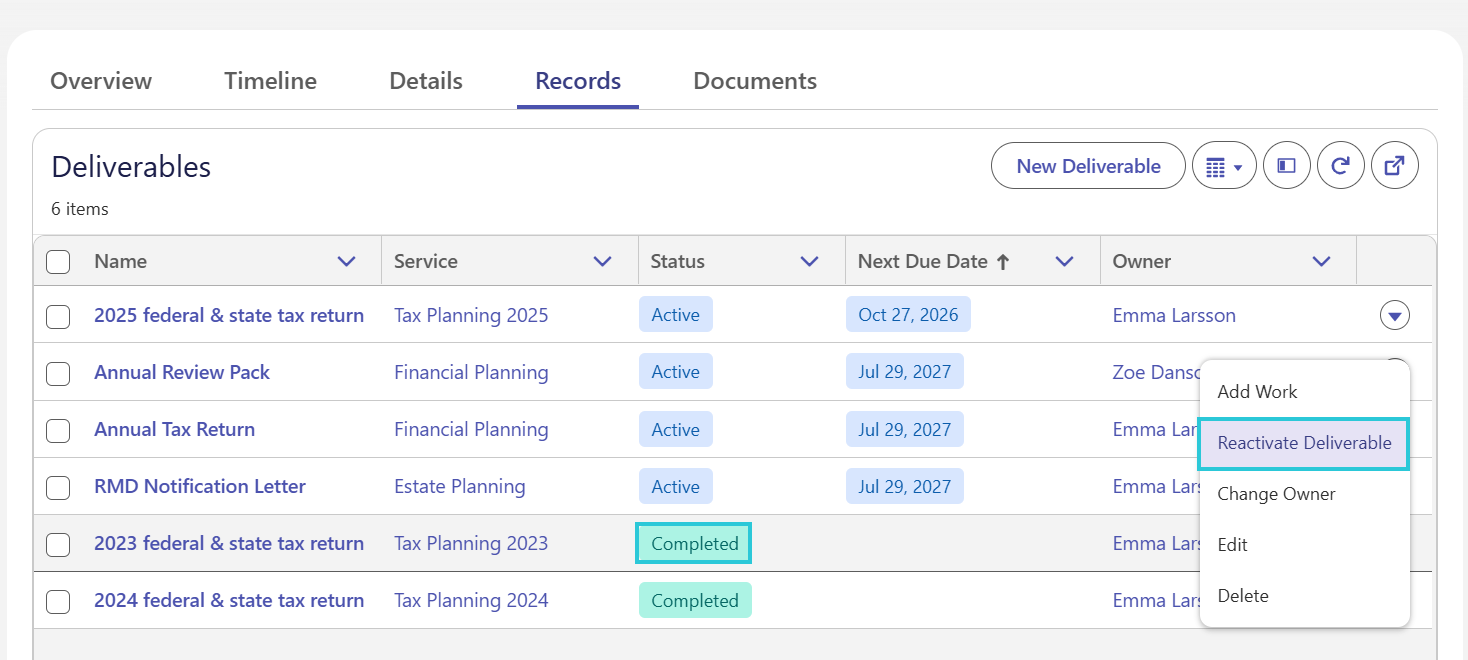Check the 2025 federal & state tax return row
The height and width of the screenshot is (660, 1468).
tap(58, 316)
